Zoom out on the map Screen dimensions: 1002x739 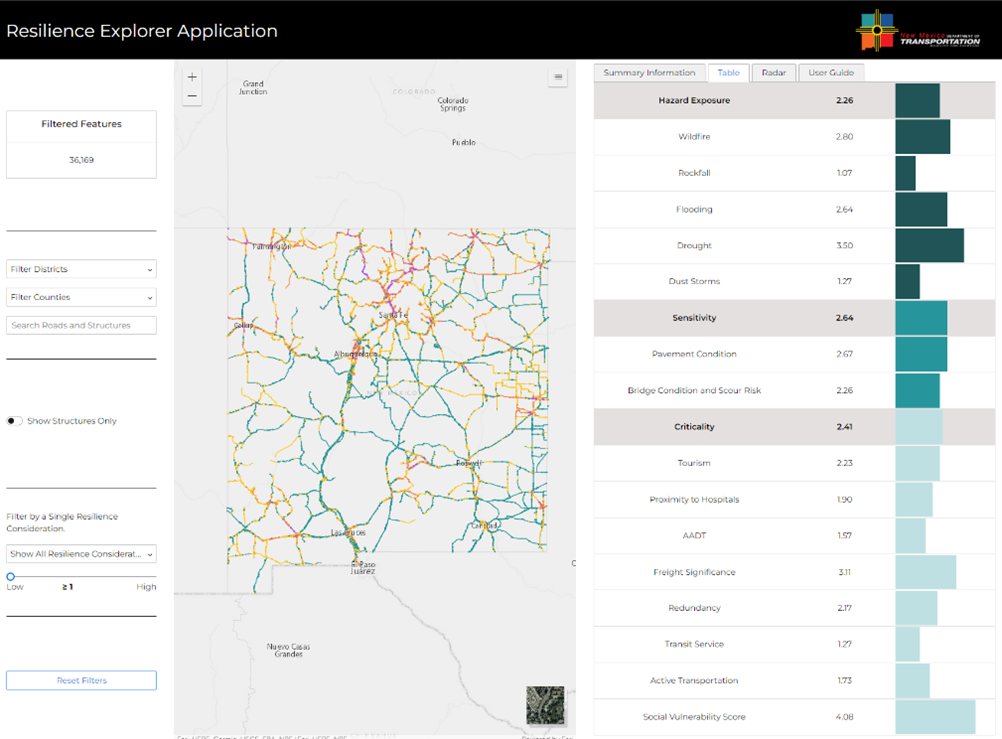tap(191, 97)
